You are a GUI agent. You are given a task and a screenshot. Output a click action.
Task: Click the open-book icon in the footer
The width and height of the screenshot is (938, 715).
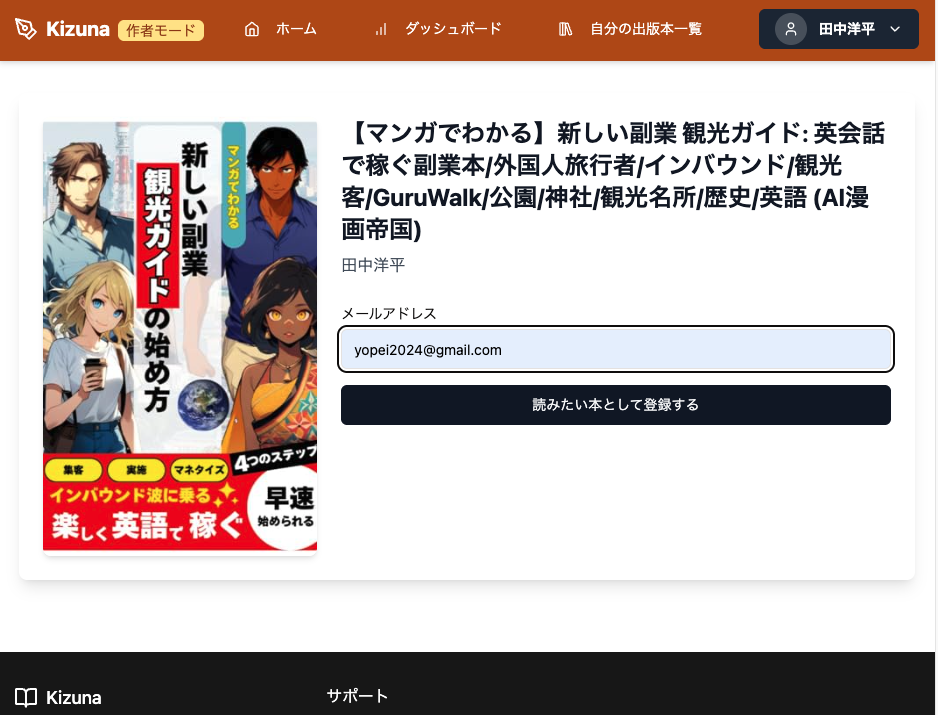tap(26, 697)
